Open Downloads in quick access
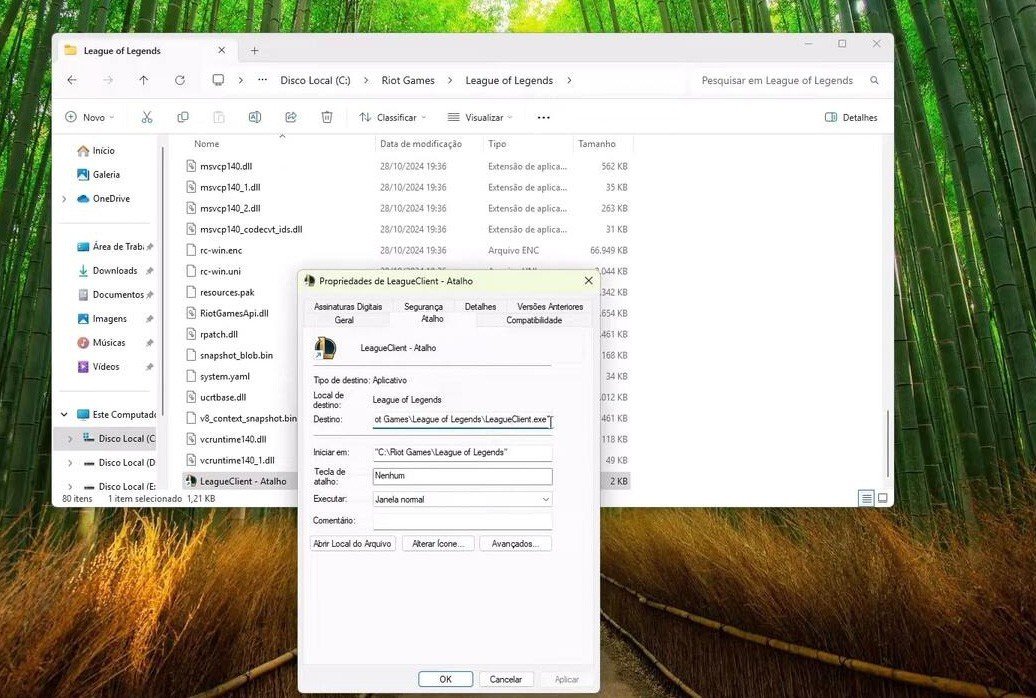The image size is (1036, 698). (x=108, y=270)
